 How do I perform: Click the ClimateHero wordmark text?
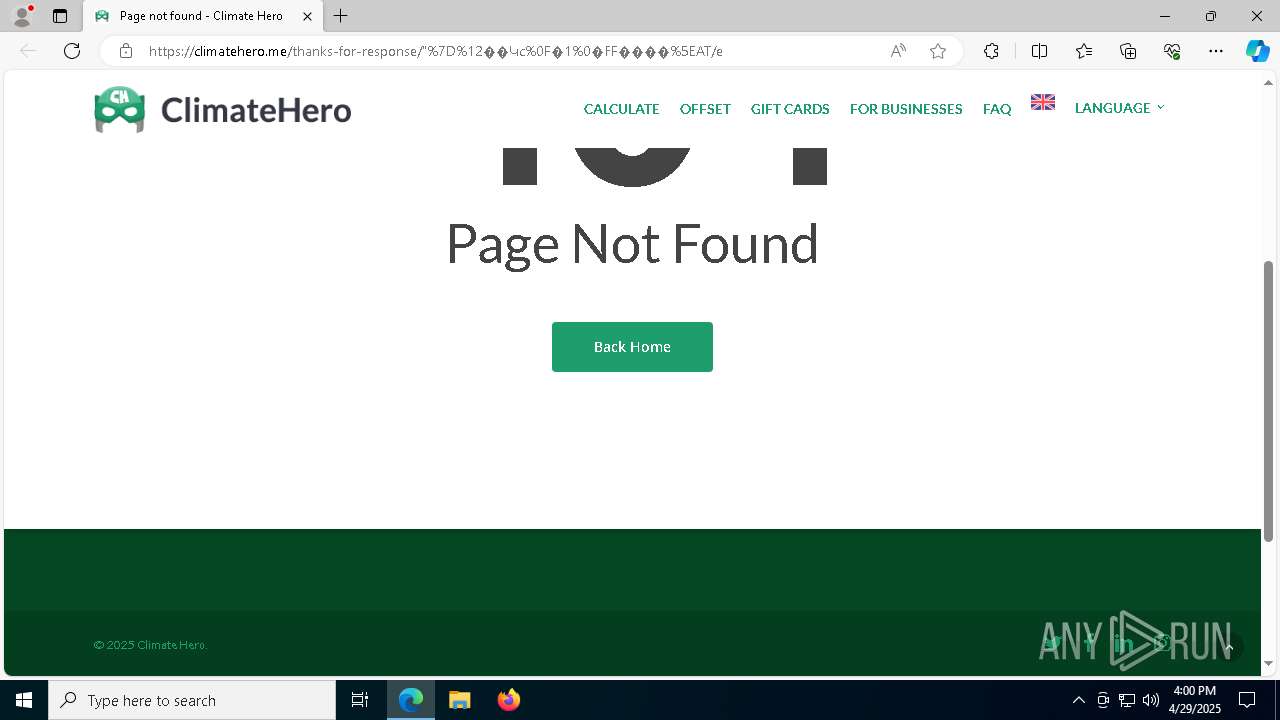click(256, 110)
